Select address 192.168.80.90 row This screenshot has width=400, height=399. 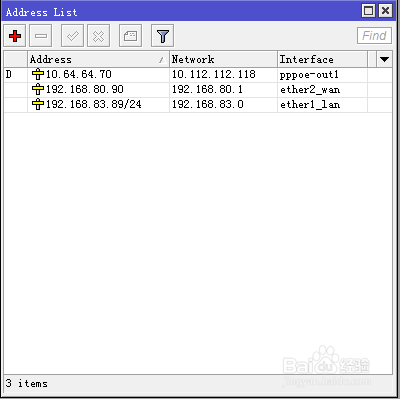pos(198,90)
